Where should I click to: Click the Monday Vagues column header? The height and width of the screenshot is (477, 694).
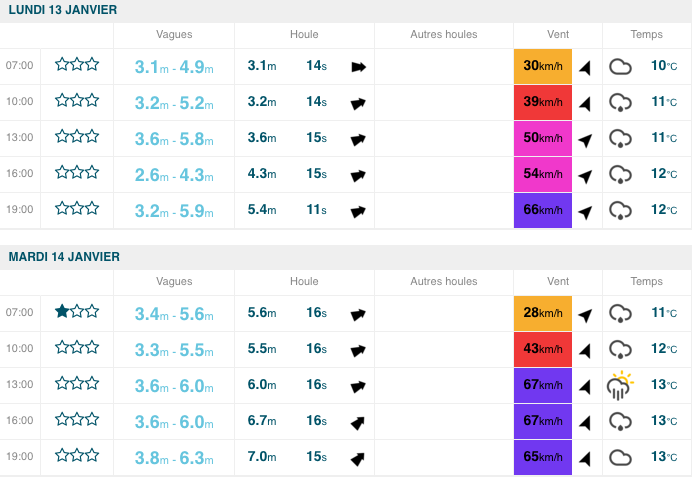174,35
